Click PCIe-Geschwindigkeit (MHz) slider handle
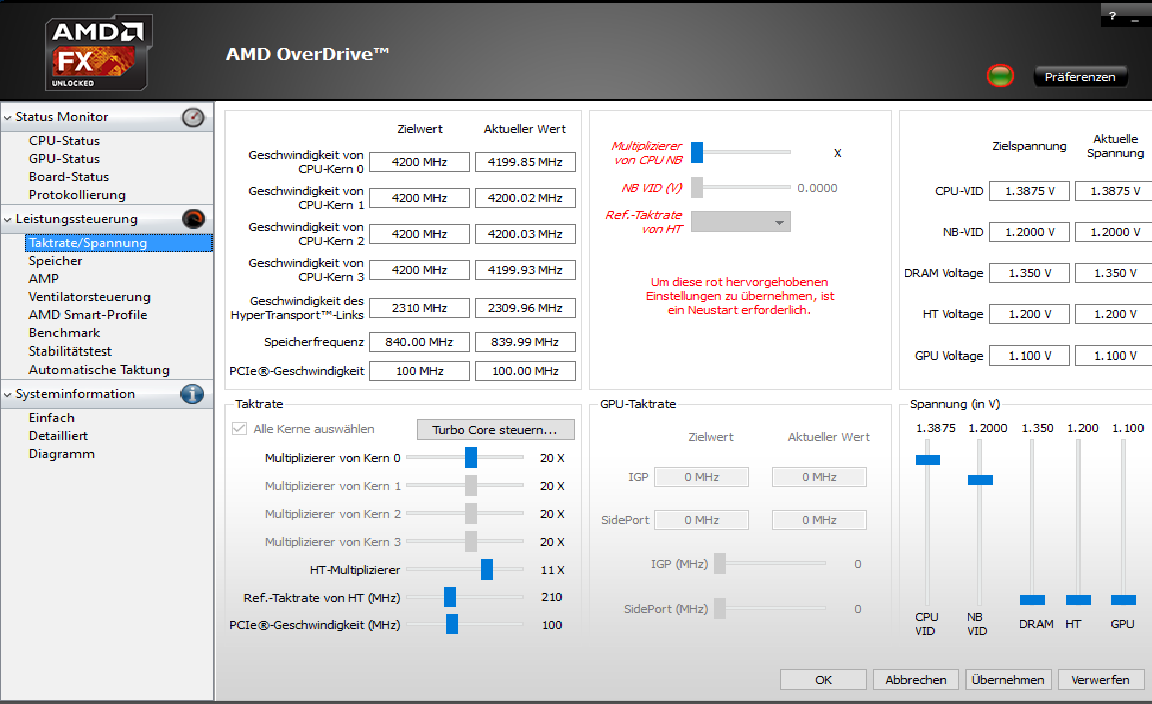 (452, 624)
